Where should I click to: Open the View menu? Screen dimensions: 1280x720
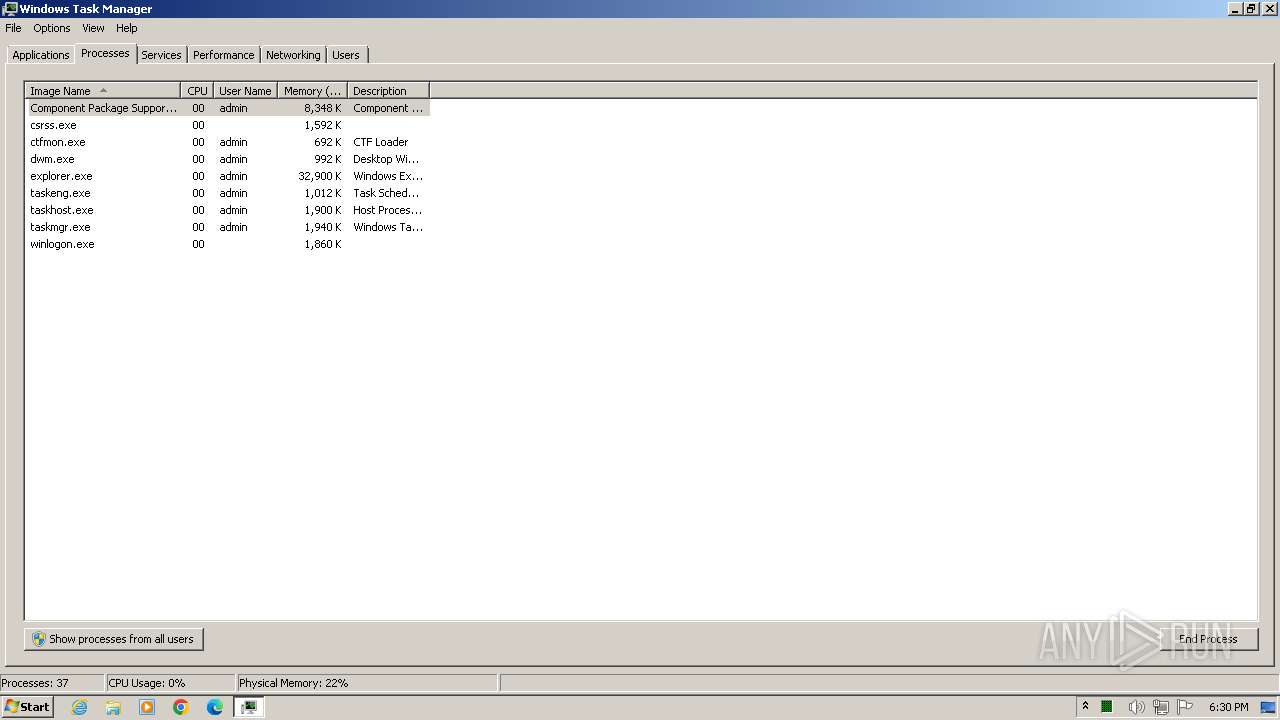coord(93,28)
